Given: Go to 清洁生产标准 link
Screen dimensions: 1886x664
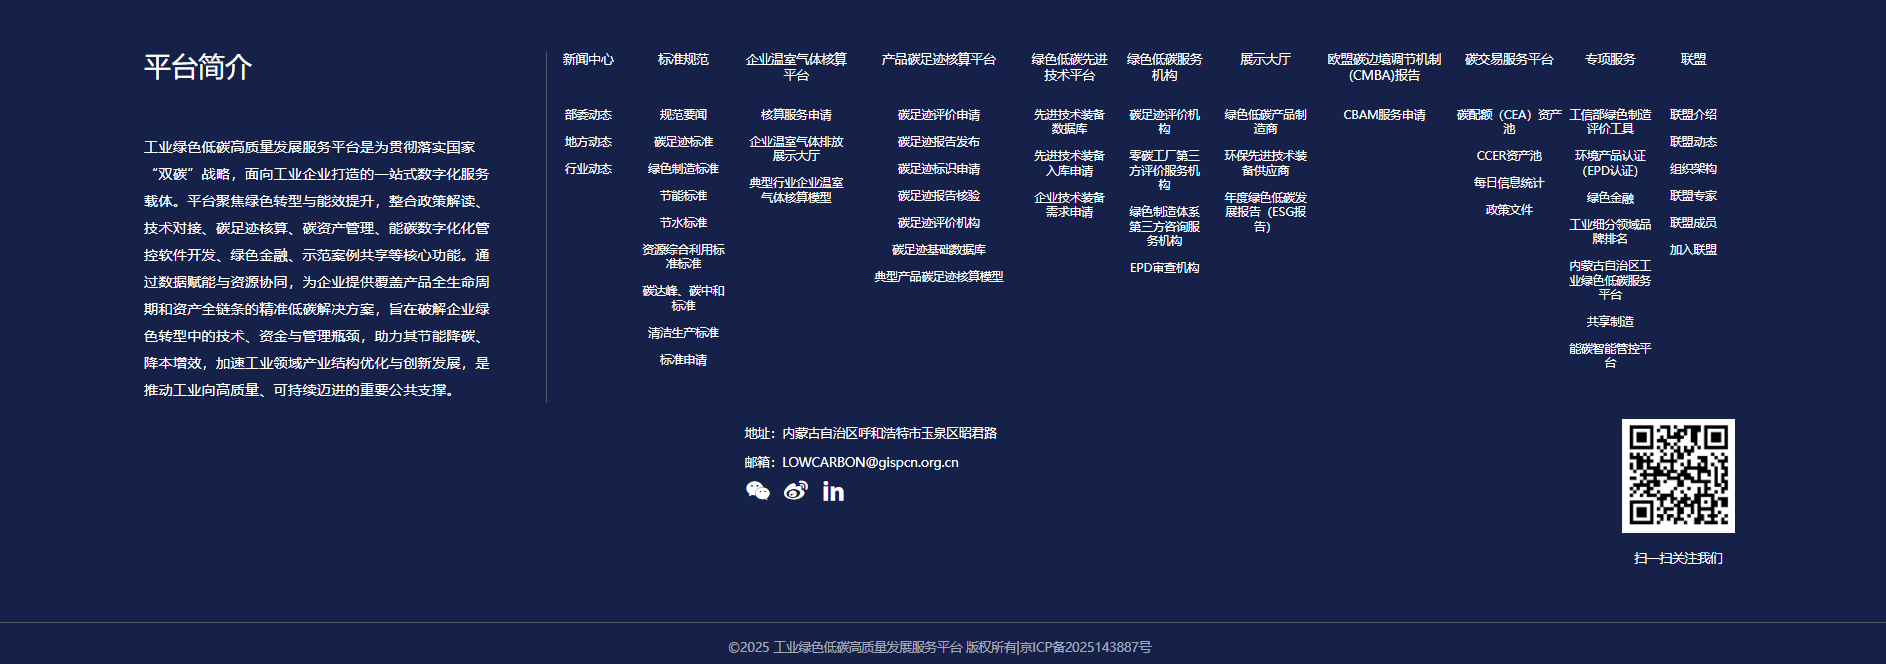Looking at the screenshot, I should click(683, 333).
